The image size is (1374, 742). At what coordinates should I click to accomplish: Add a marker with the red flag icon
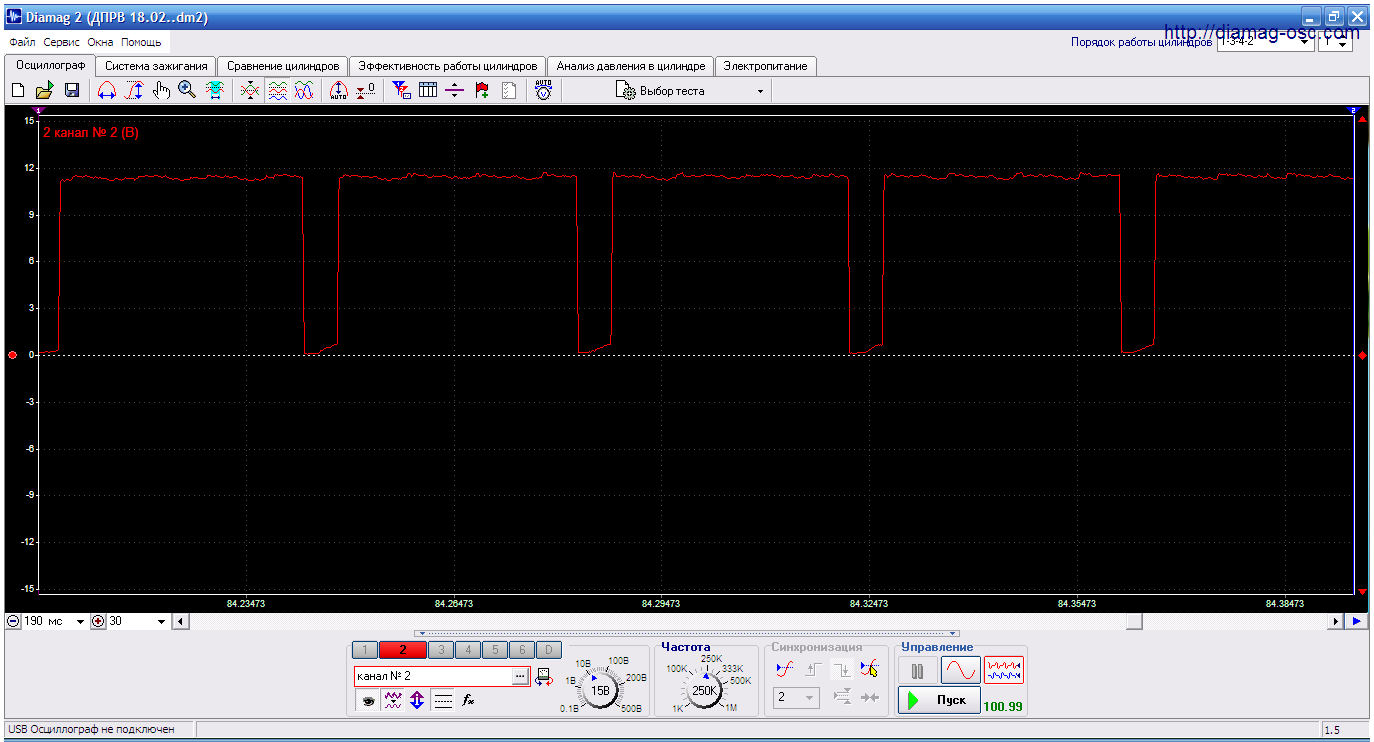(482, 91)
